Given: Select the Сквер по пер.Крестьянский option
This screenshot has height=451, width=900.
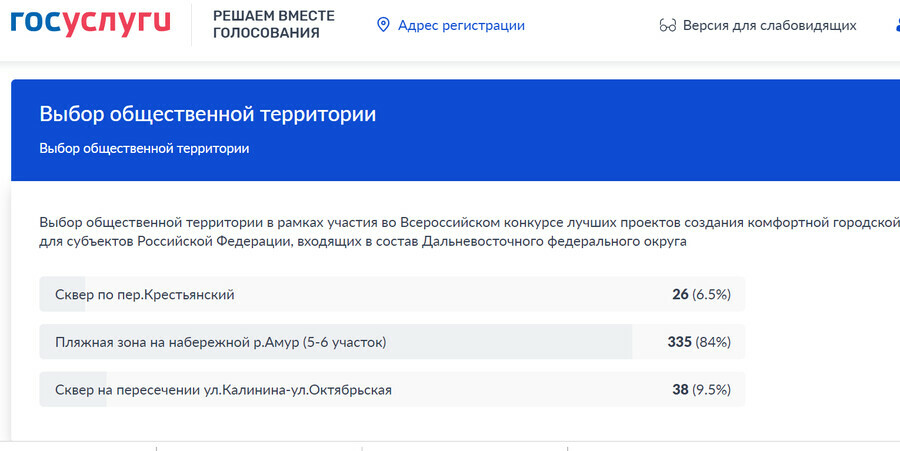Looking at the screenshot, I should [145, 294].
